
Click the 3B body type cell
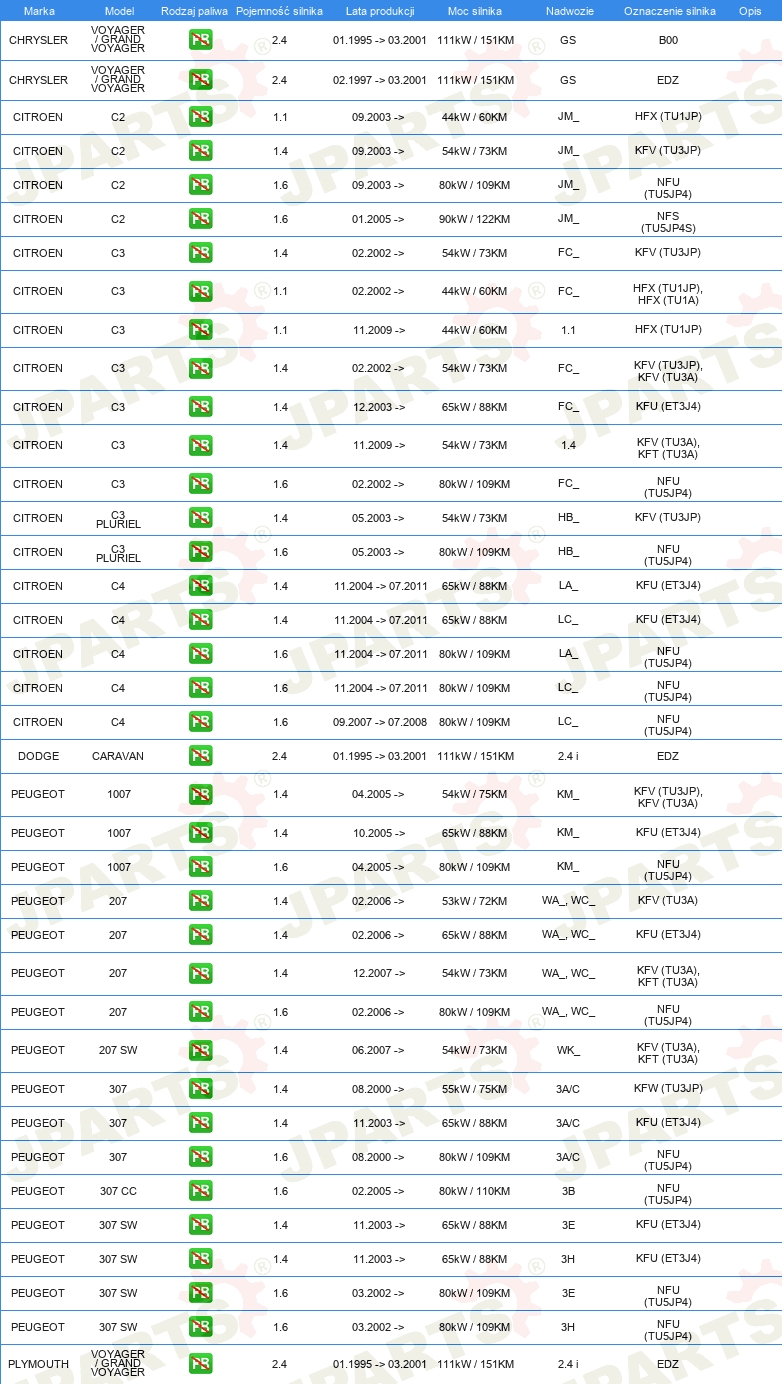tap(568, 1191)
